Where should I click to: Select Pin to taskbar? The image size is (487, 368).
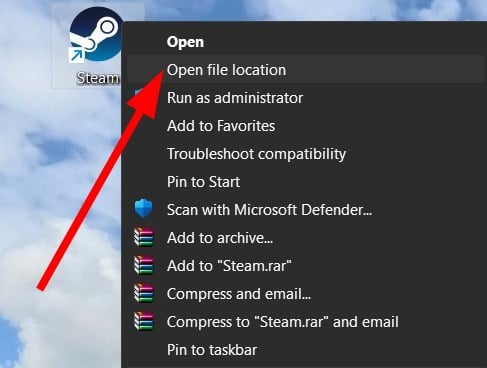coord(305,350)
